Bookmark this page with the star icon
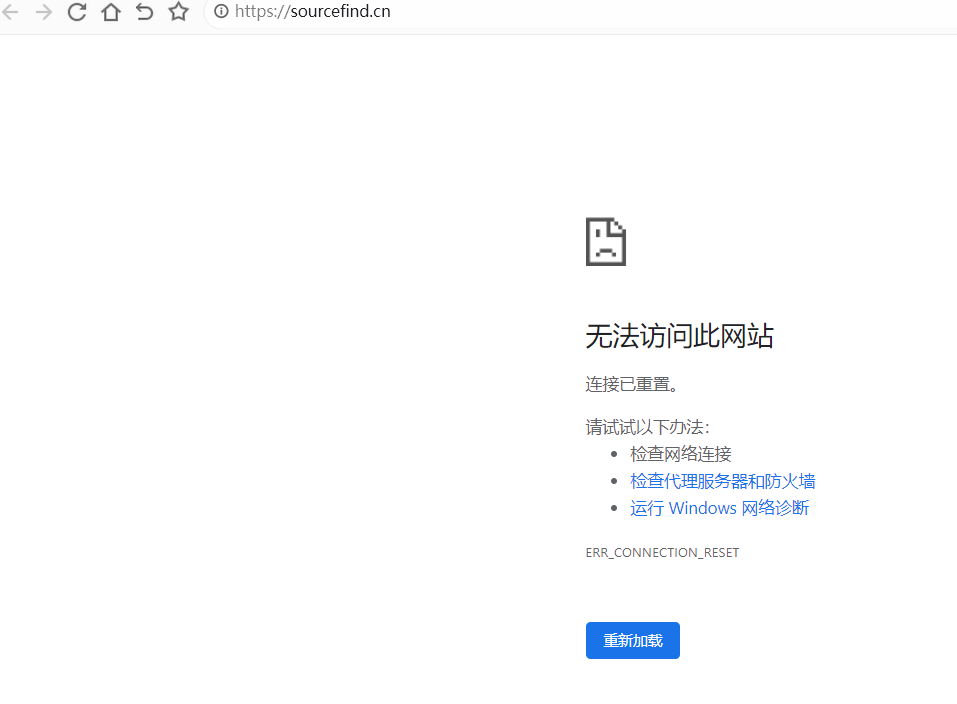The width and height of the screenshot is (957, 704). 178,12
